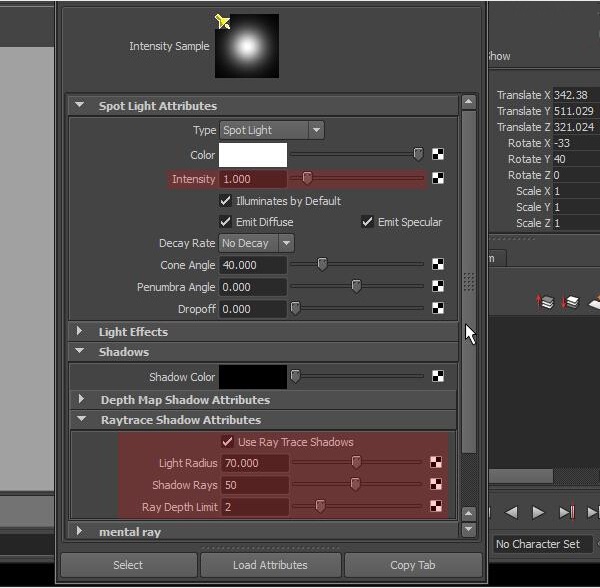The image size is (600, 588).
Task: Click the black Shadow Color swatch
Action: 253,377
